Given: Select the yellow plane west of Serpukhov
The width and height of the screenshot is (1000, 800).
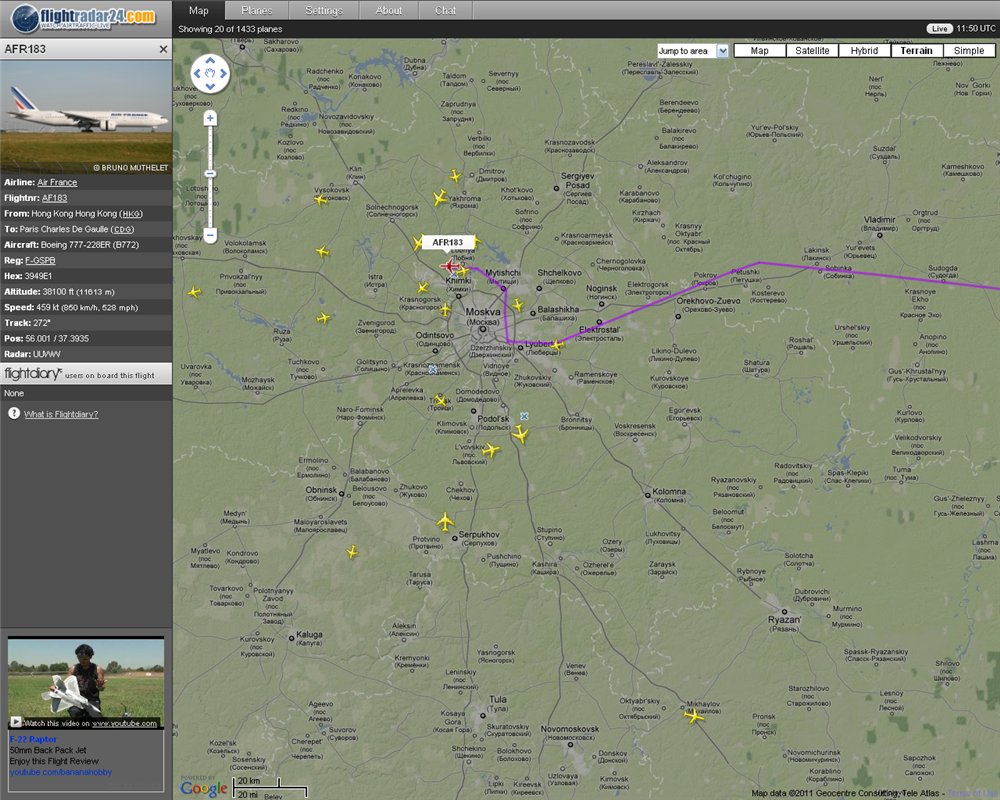Looking at the screenshot, I should point(445,522).
